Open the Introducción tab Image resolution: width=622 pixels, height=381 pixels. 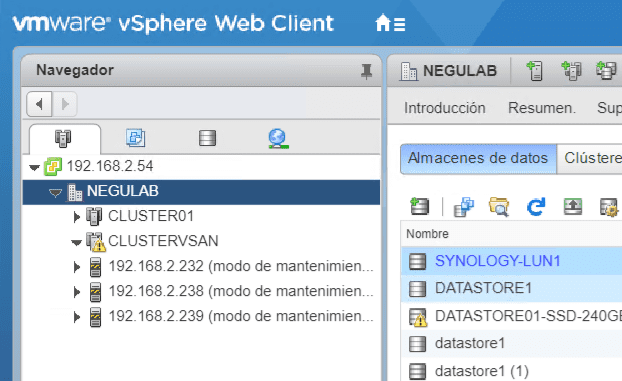[x=445, y=108]
